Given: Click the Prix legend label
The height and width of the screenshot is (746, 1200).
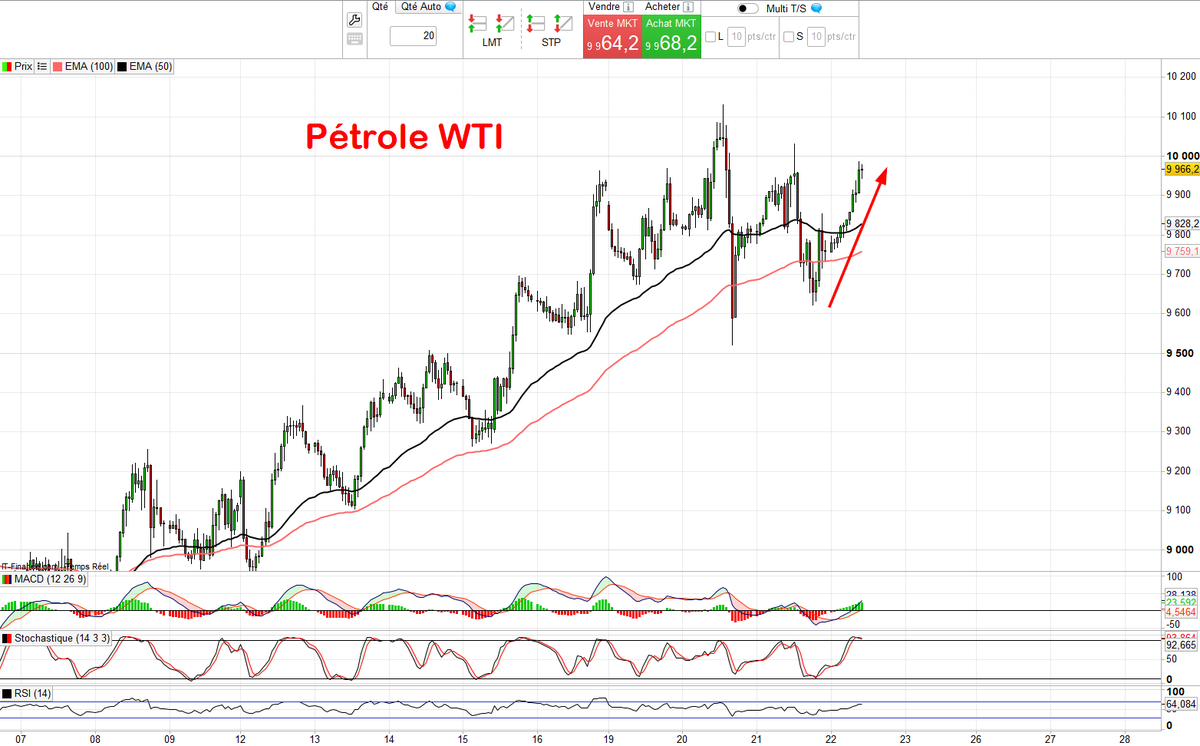Looking at the screenshot, I should 24,66.
